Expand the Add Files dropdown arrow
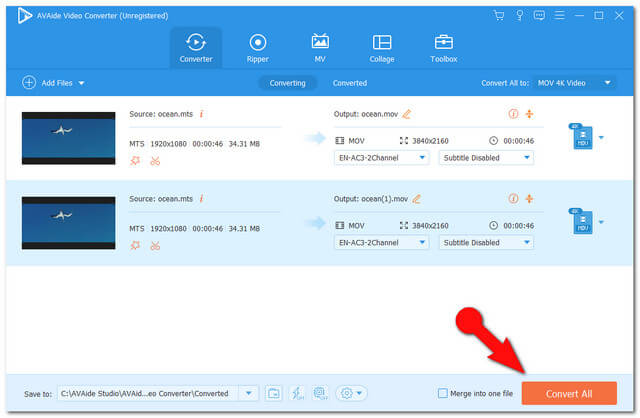This screenshot has height=418, width=640. 81,83
